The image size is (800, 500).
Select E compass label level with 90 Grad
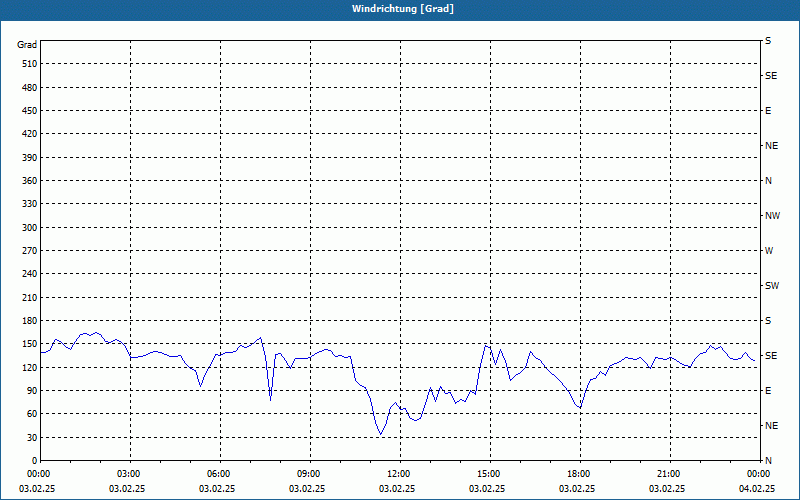point(768,391)
